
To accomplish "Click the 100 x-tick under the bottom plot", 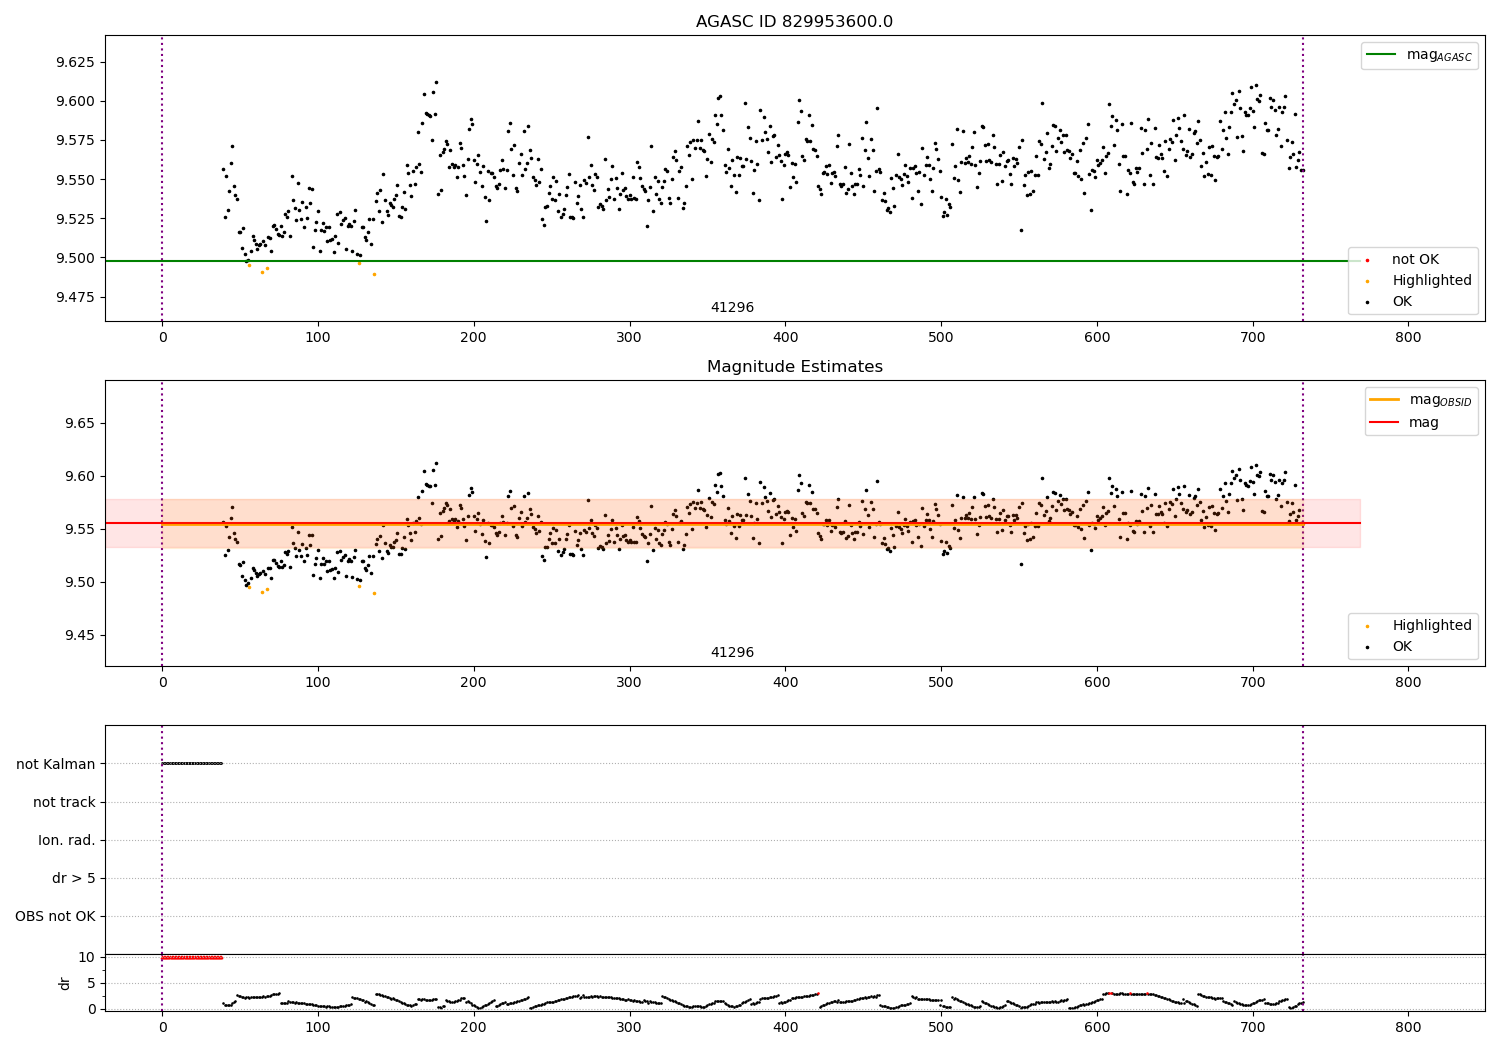I will pyautogui.click(x=318, y=1028).
